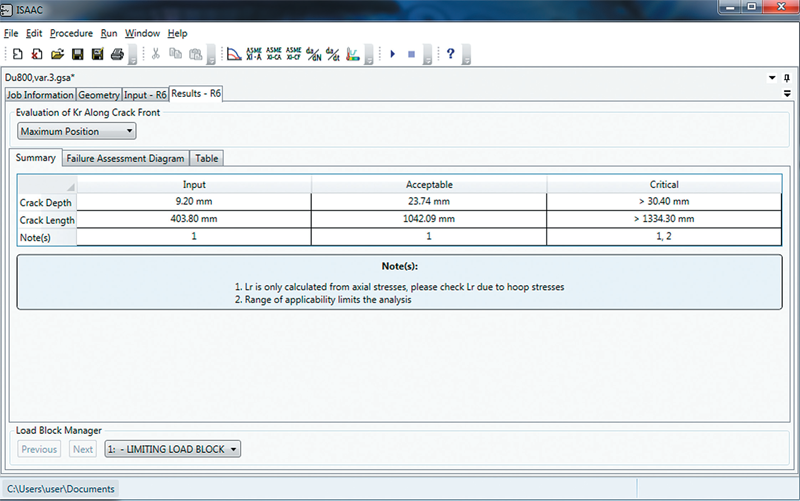800x501 pixels.
Task: Click the close-document icon with red X
Action: point(37,54)
